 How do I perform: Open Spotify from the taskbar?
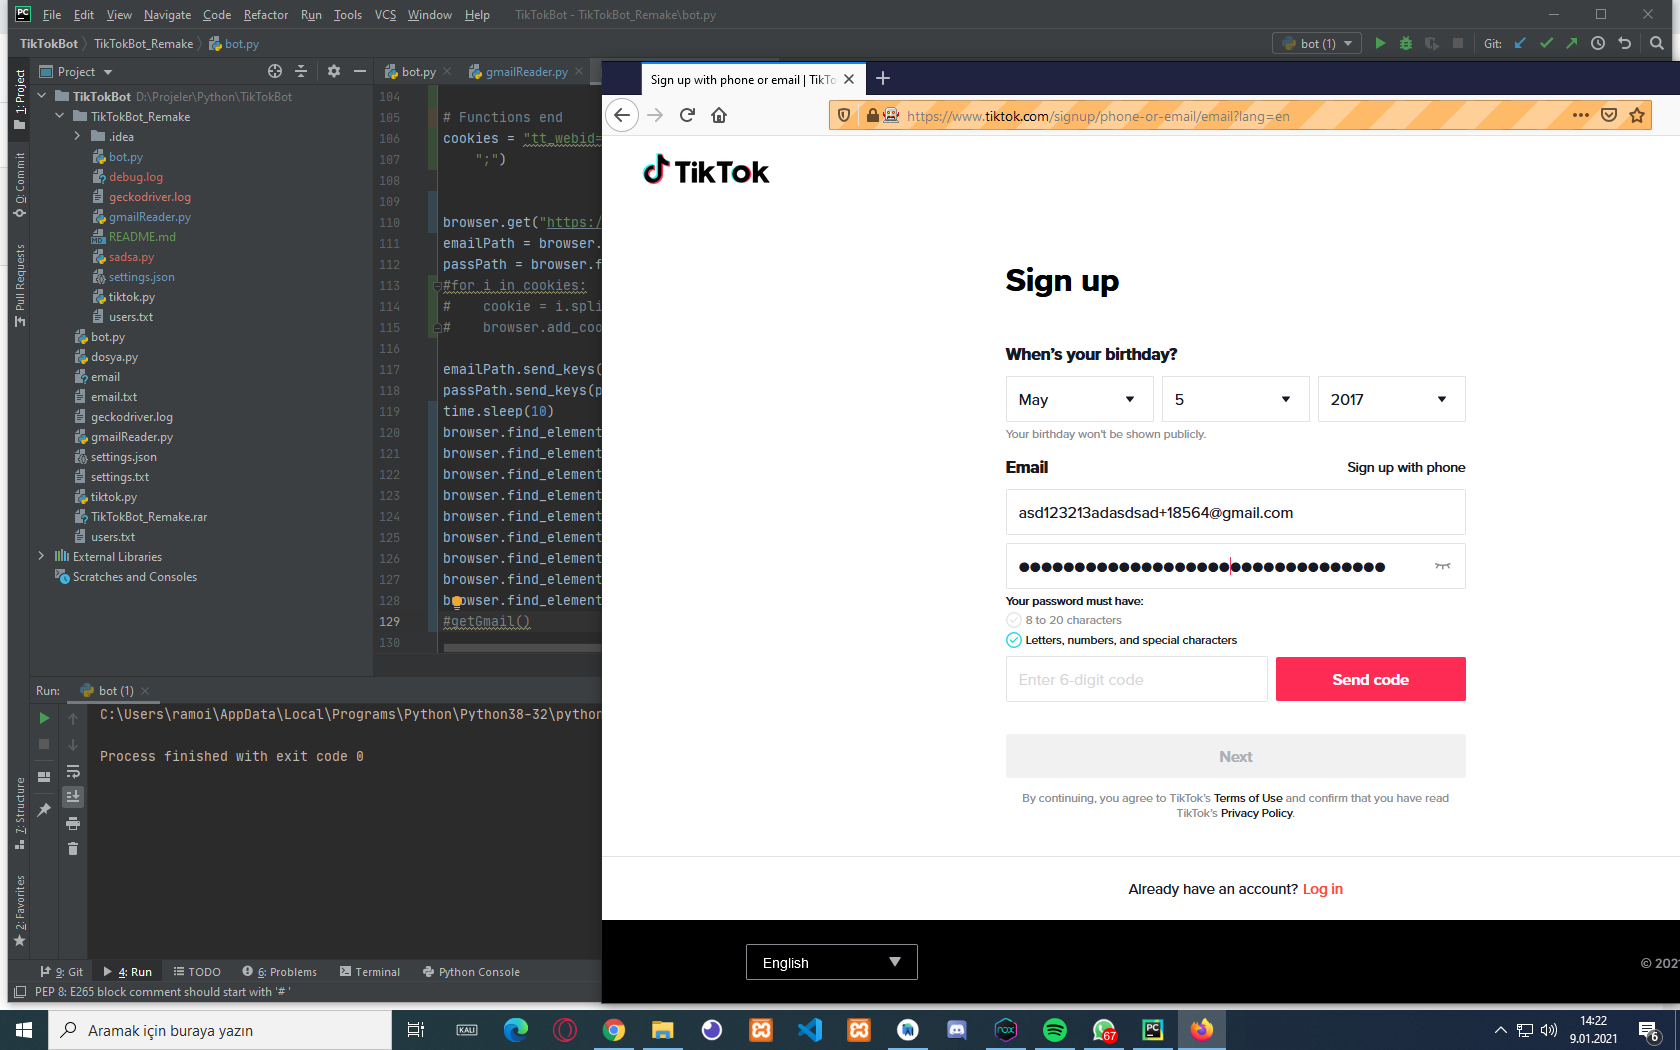pos(1055,1030)
